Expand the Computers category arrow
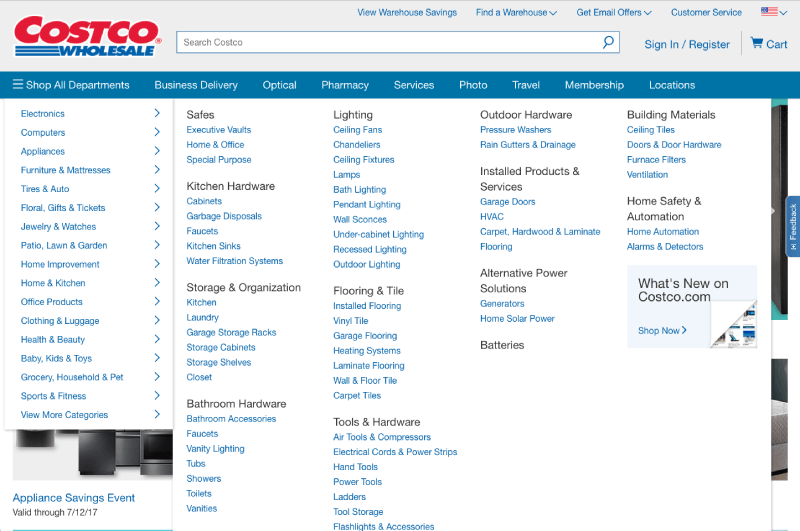This screenshot has width=800, height=531. 157,132
